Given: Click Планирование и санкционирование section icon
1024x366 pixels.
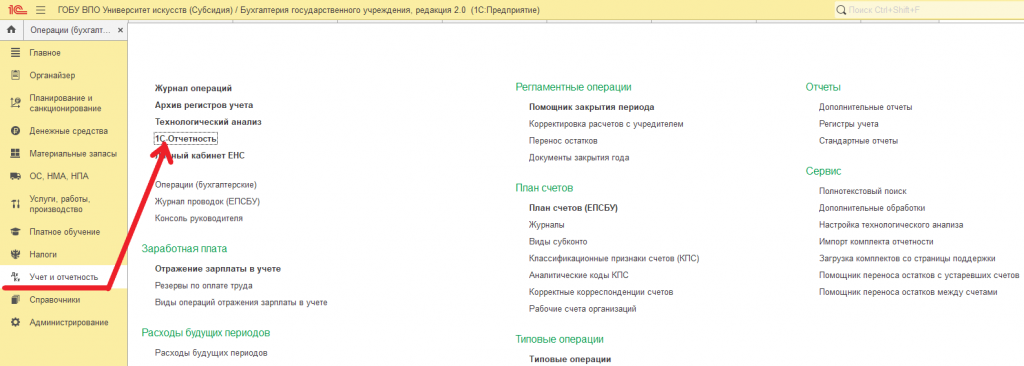Looking at the screenshot, I should [16, 103].
